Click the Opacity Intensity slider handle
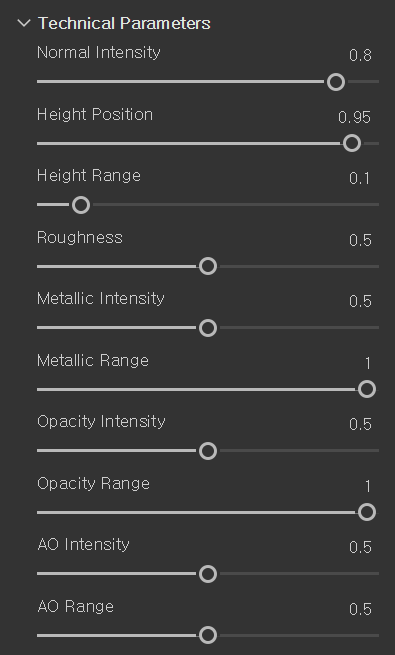Image resolution: width=395 pixels, height=655 pixels. coord(208,451)
